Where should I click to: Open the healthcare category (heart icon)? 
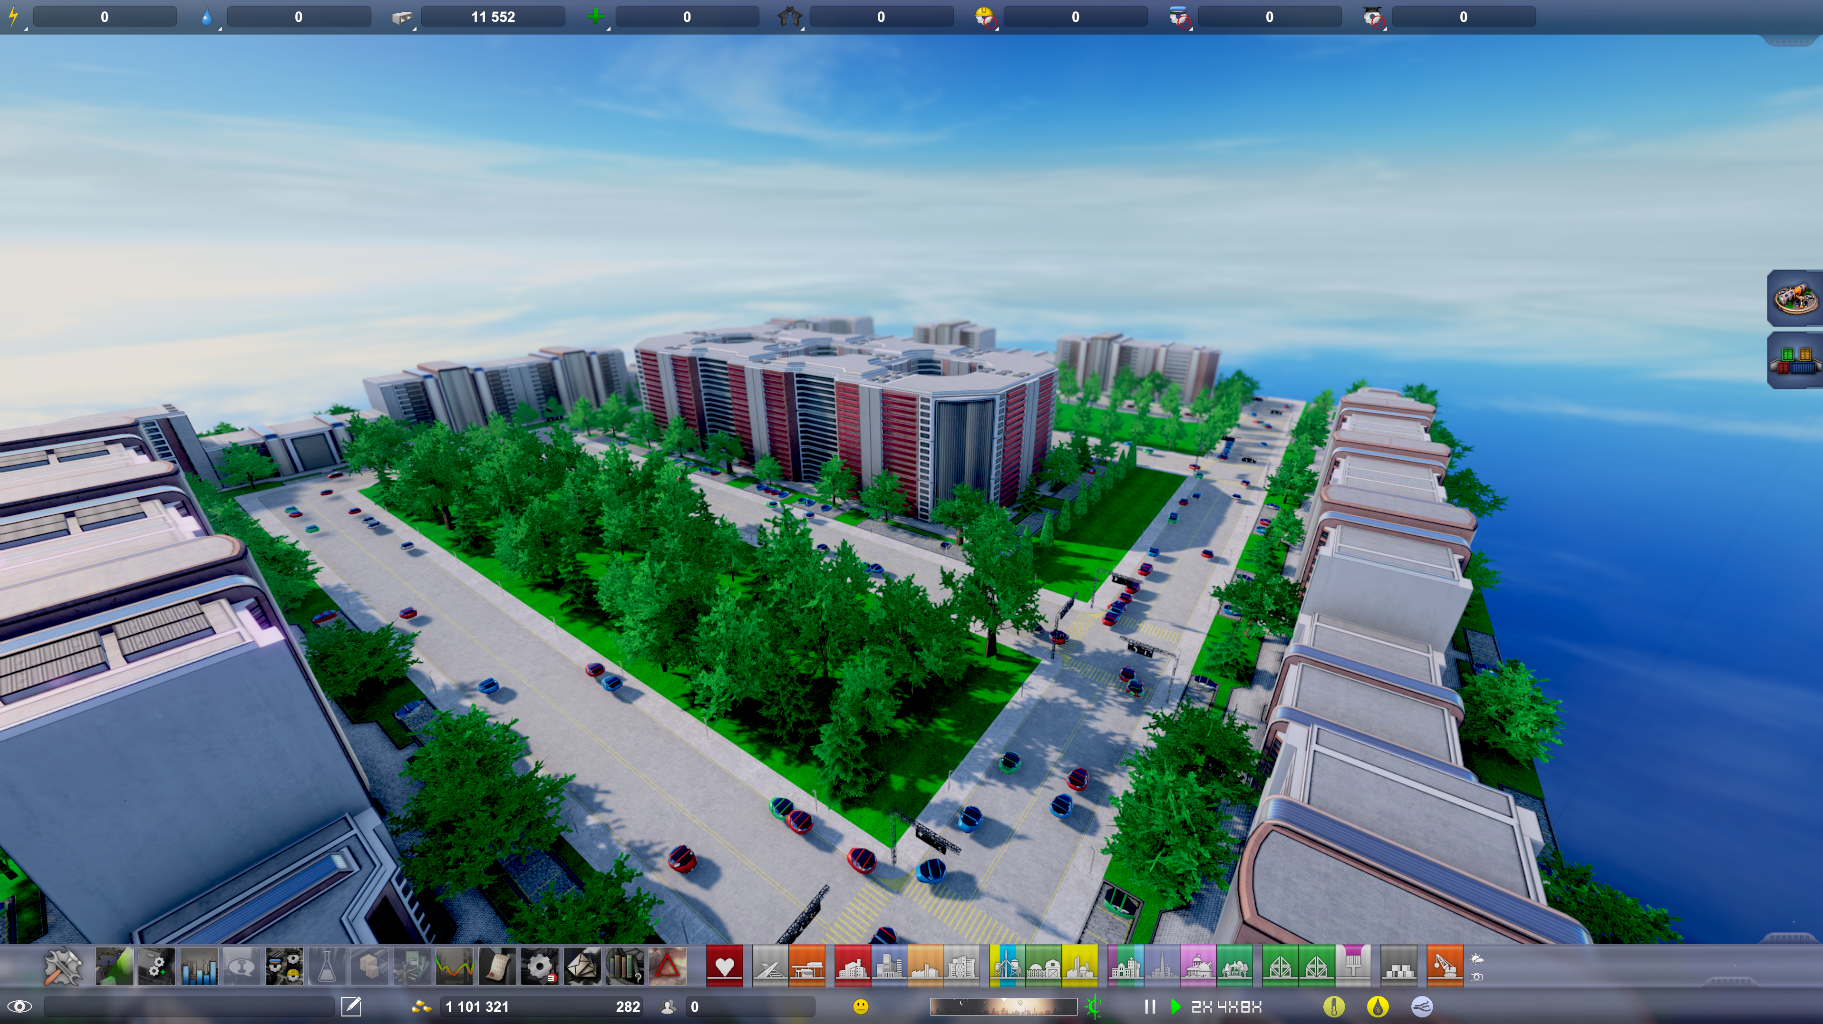[x=724, y=965]
